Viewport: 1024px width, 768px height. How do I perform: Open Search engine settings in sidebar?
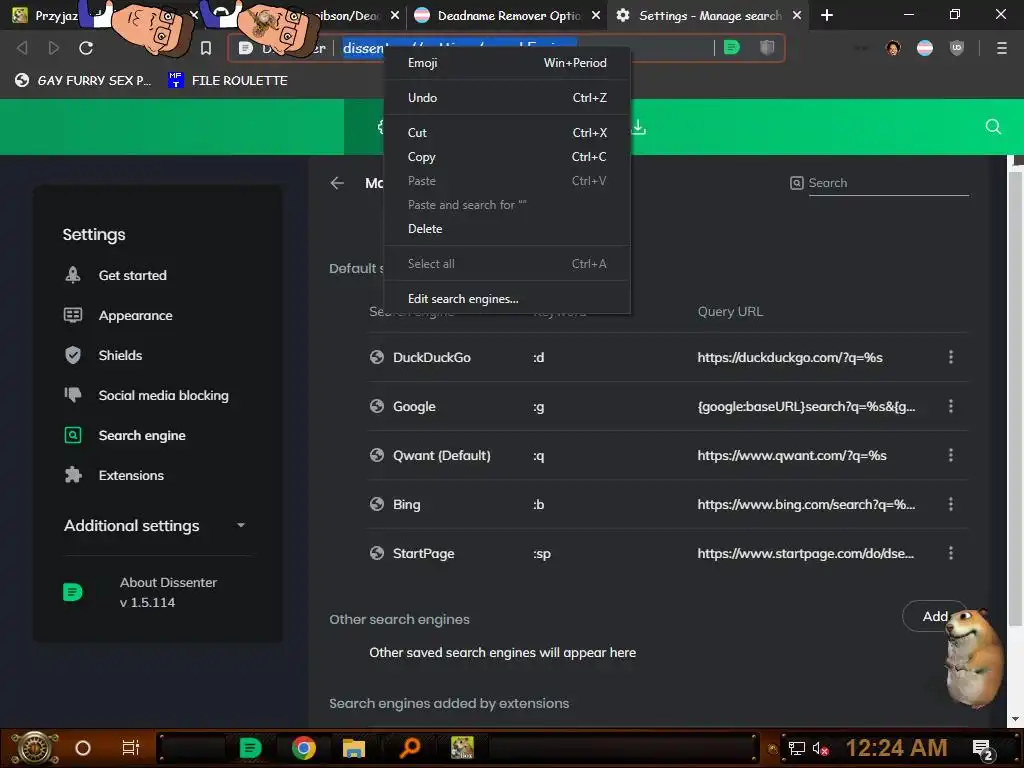[x=142, y=435]
